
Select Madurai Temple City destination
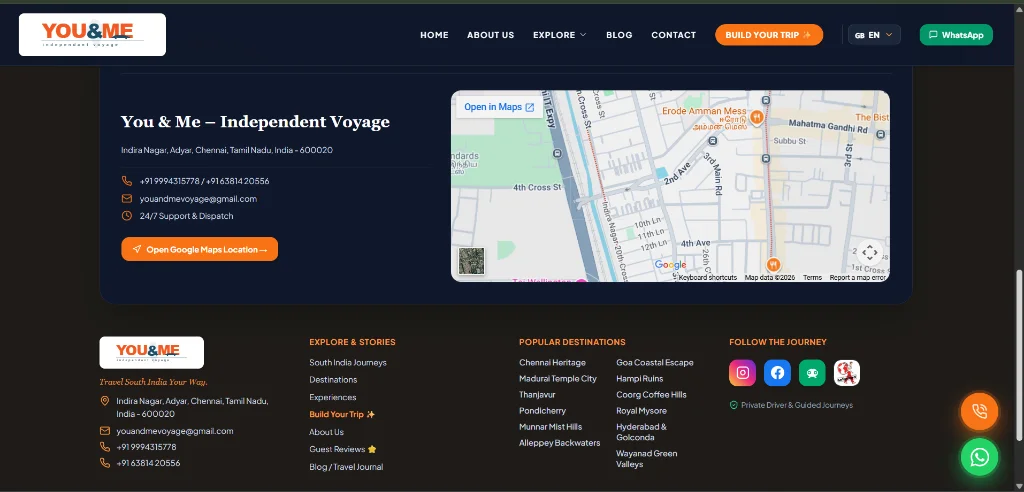558,378
